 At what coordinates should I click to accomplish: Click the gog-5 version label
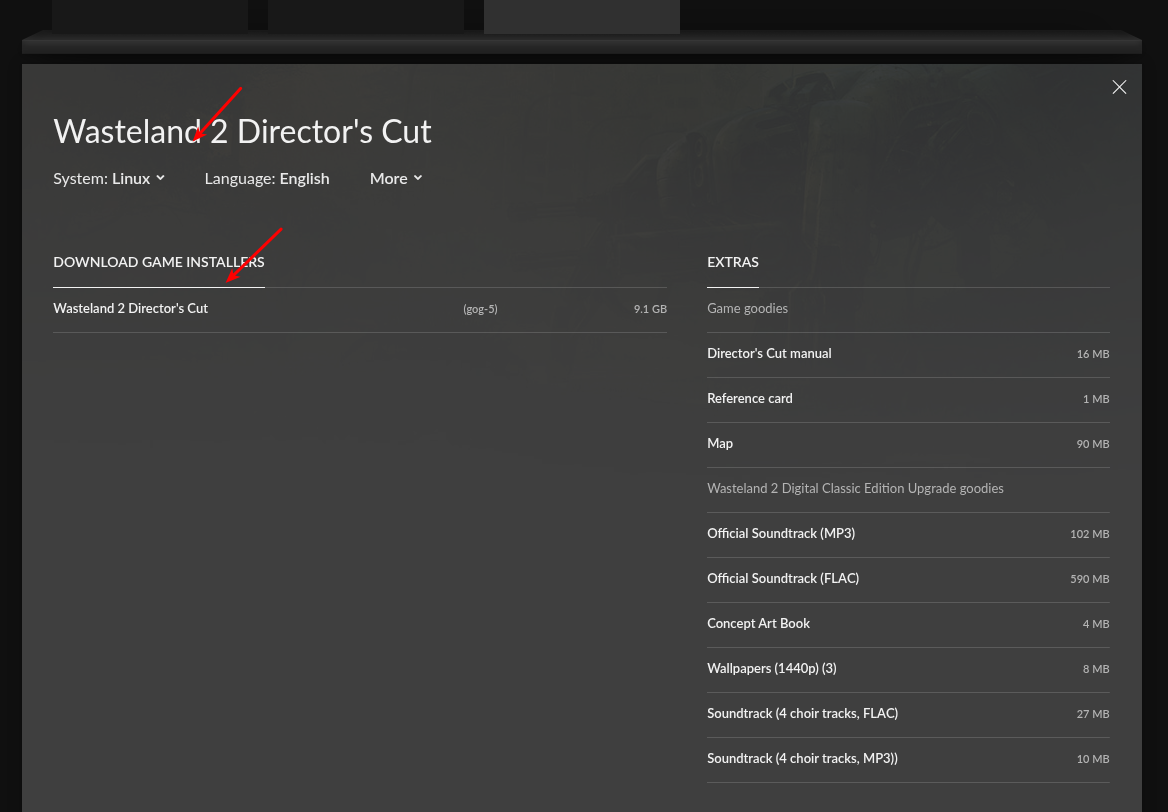click(x=480, y=309)
